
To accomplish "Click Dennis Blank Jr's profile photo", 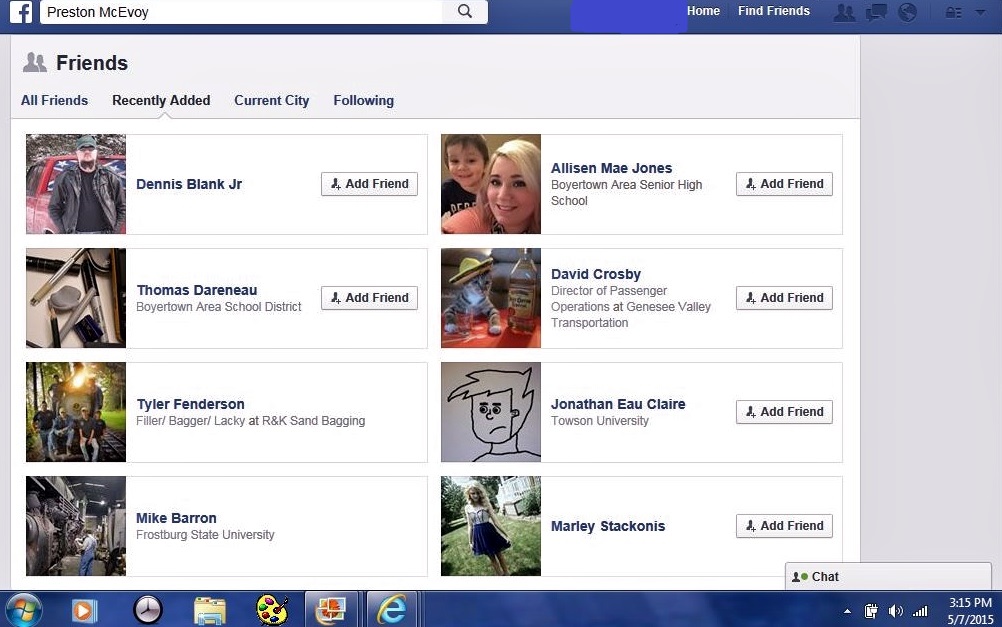I will [x=76, y=184].
